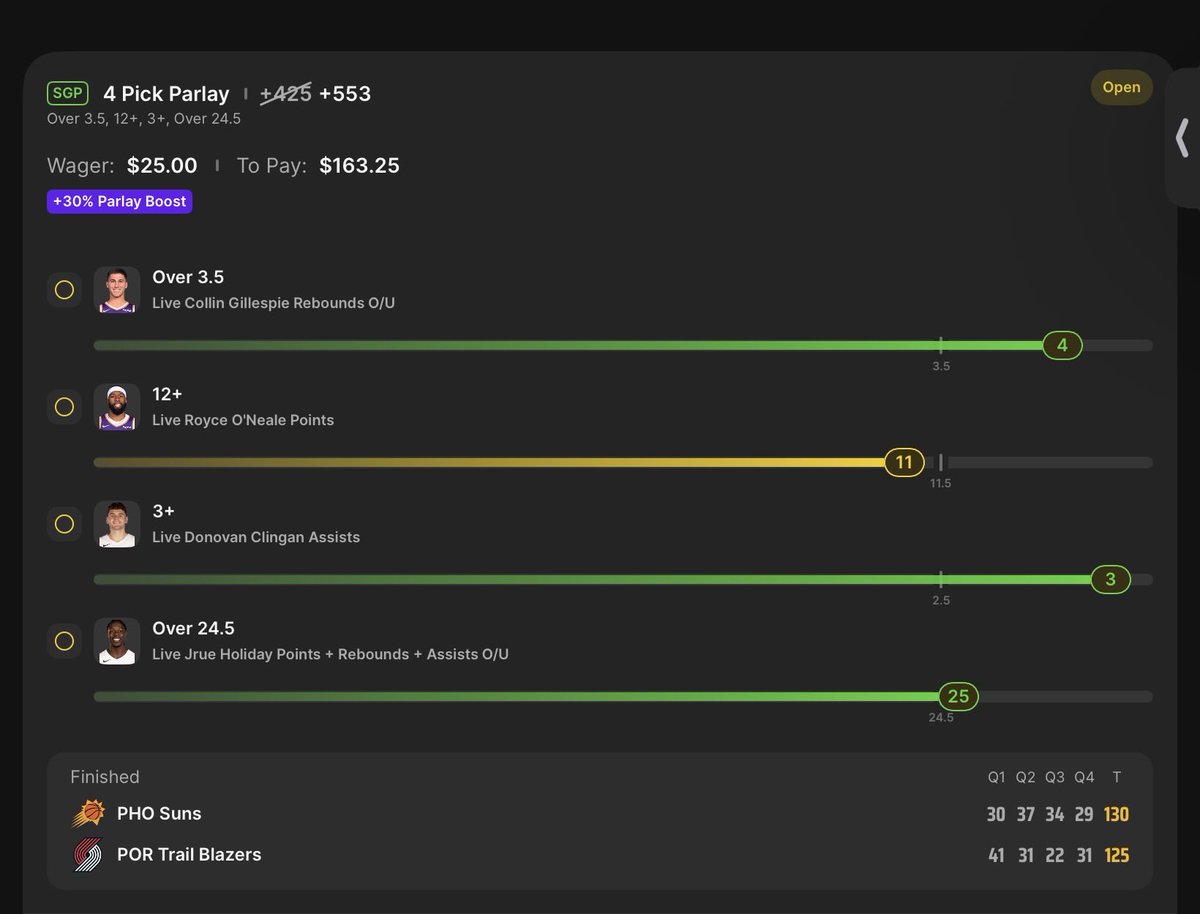Viewport: 1200px width, 914px height.
Task: Click the Trail Blazers total score 125
Action: (x=1117, y=855)
